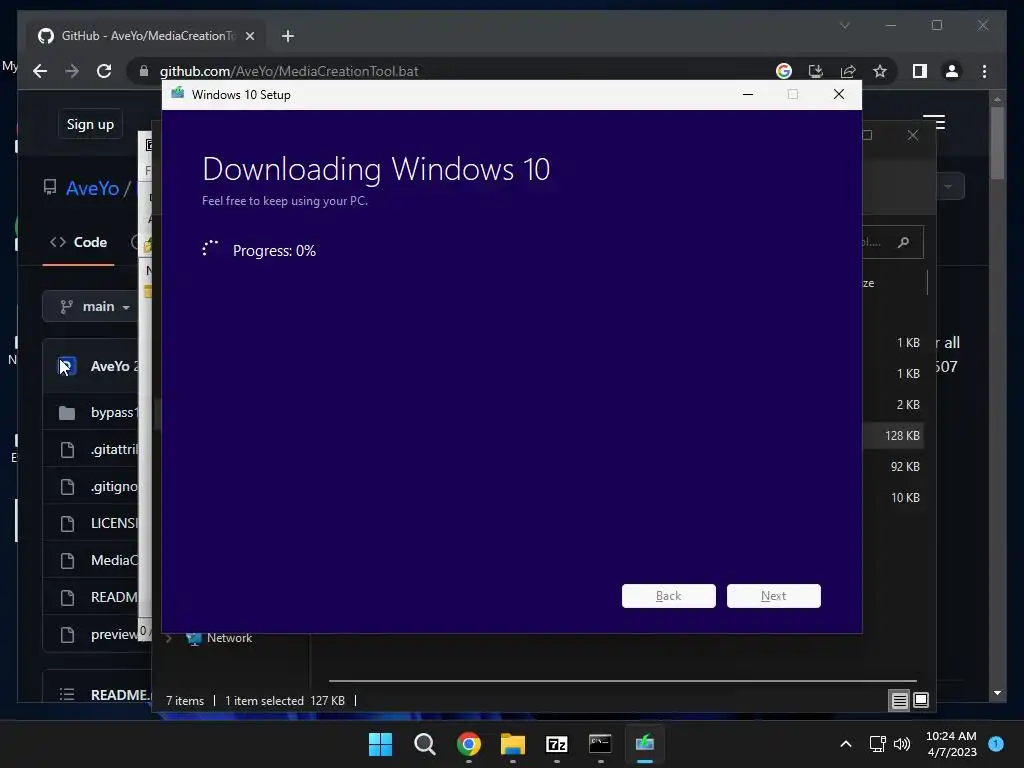Viewport: 1024px width, 768px height.
Task: Minimize the Windows 10 Setup window
Action: click(748, 95)
